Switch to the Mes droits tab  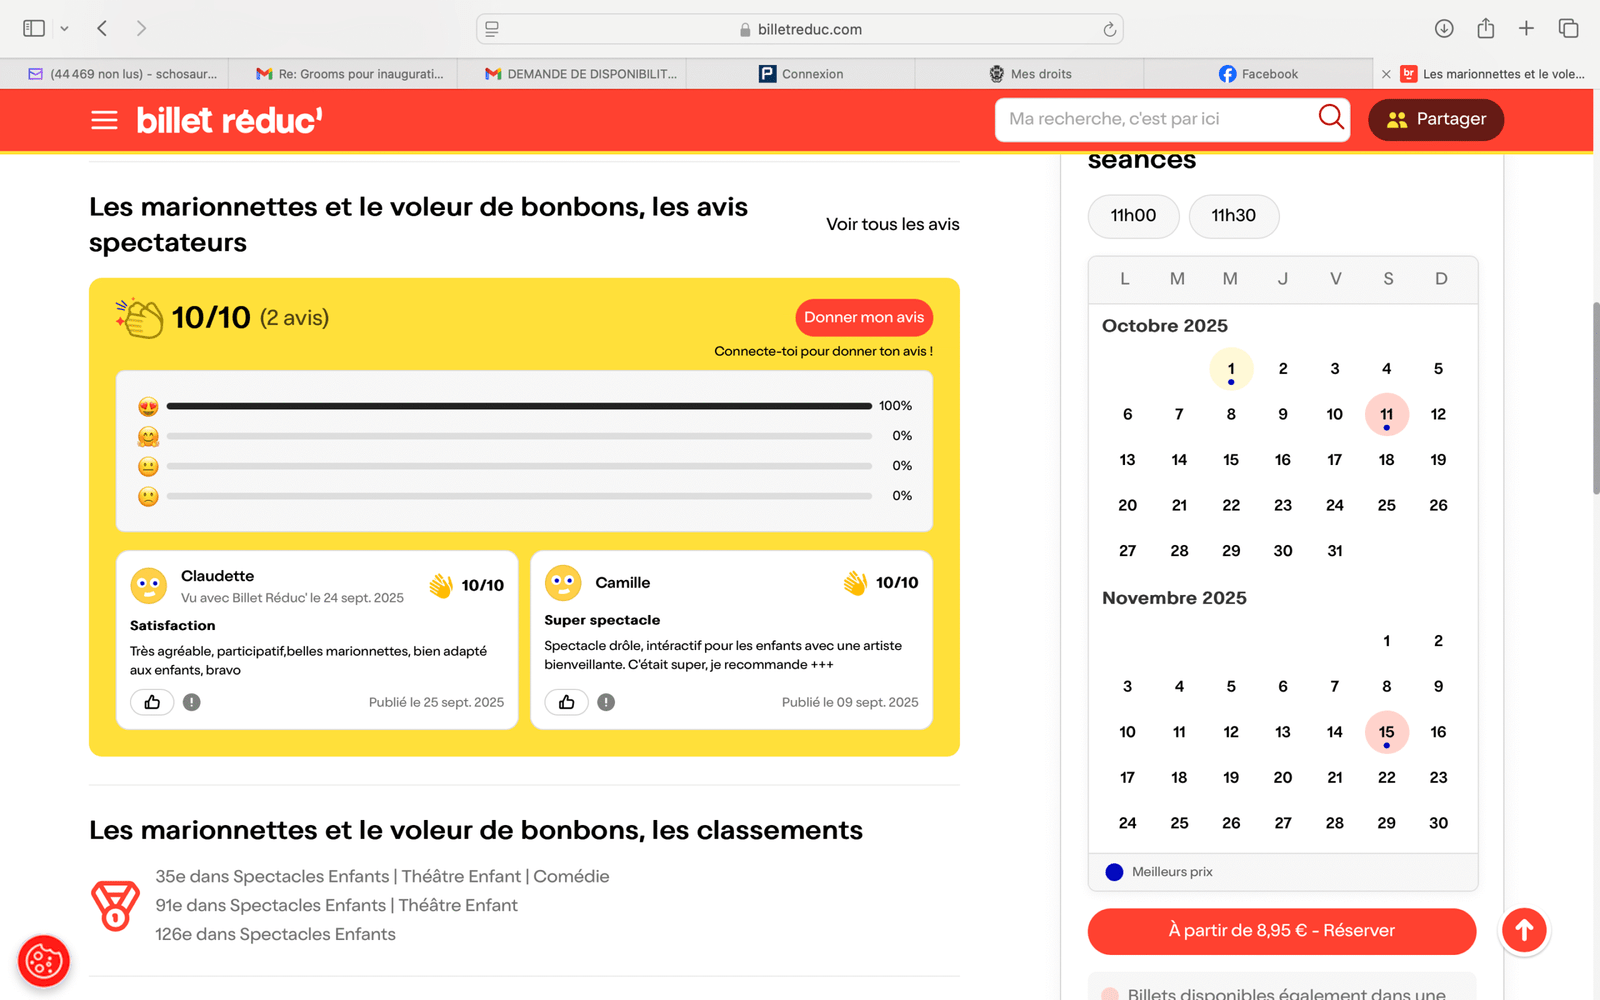[x=1029, y=74]
